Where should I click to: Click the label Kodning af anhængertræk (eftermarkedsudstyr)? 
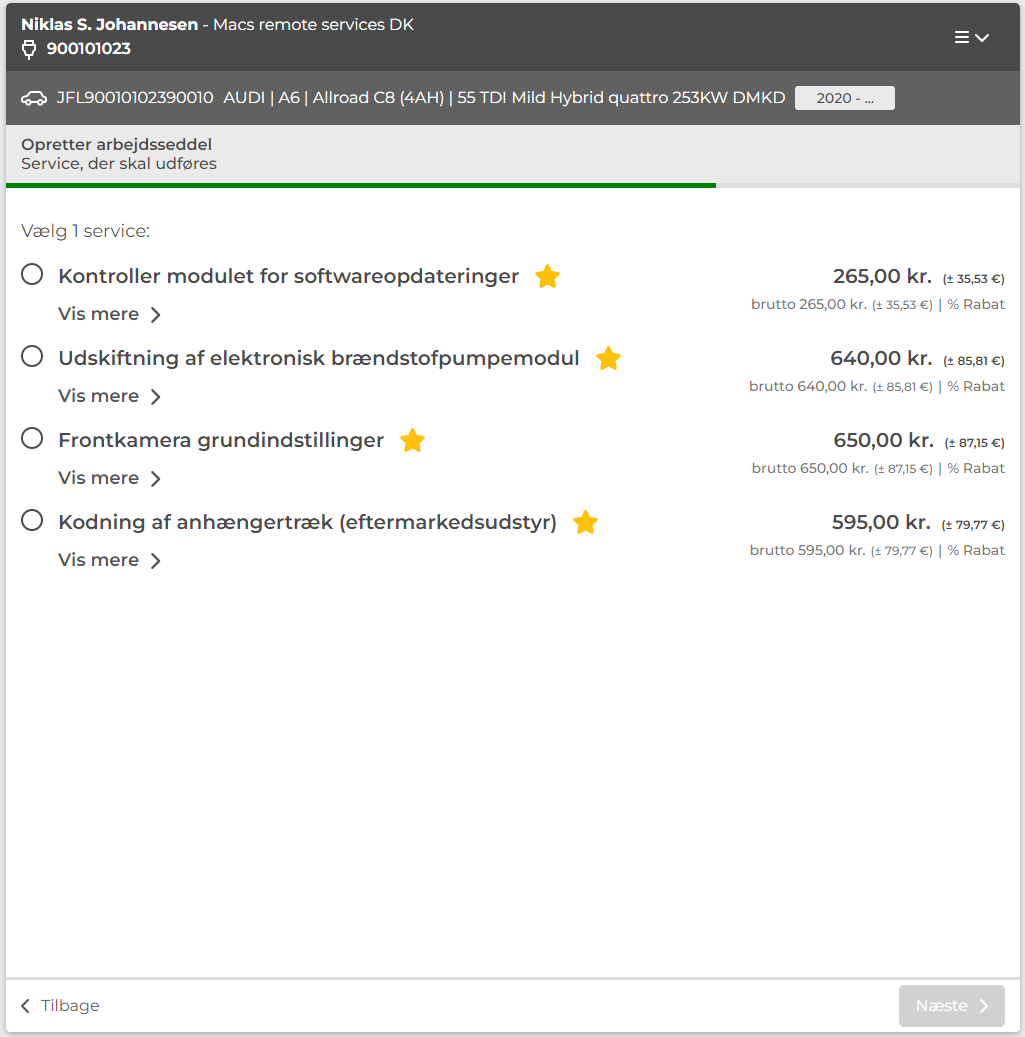pyautogui.click(x=308, y=522)
